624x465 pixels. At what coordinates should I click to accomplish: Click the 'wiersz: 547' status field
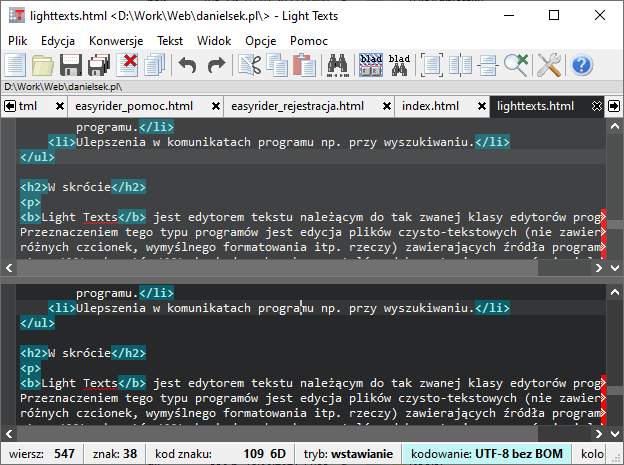pos(42,454)
